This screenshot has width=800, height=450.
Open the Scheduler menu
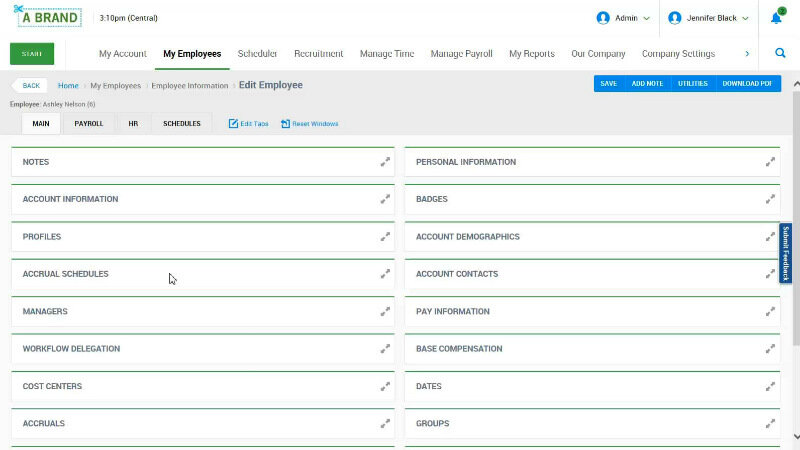pos(257,54)
